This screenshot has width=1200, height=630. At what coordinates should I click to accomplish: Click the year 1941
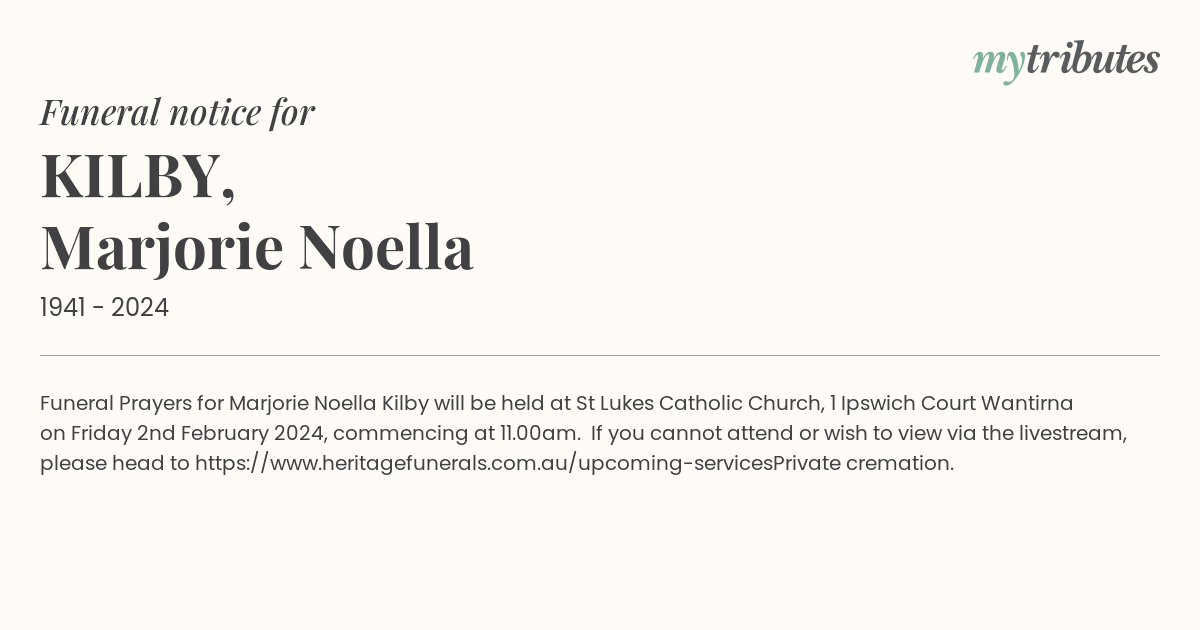(64, 308)
